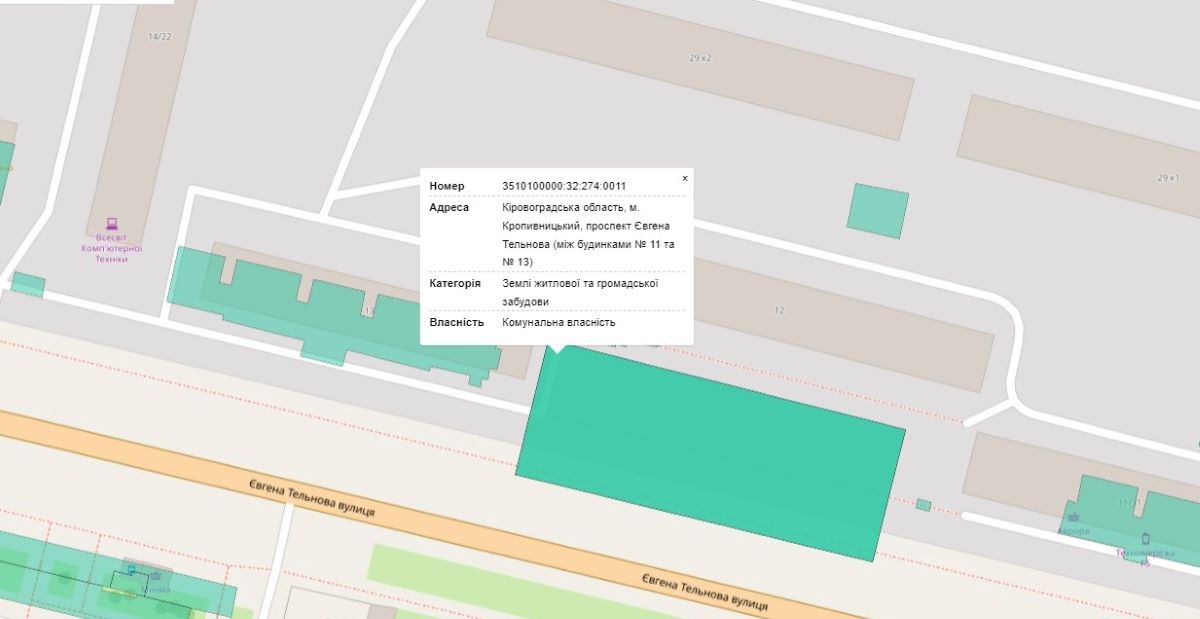The width and height of the screenshot is (1200, 619).
Task: Click the Комунальна власність ownership value
Action: (559, 322)
